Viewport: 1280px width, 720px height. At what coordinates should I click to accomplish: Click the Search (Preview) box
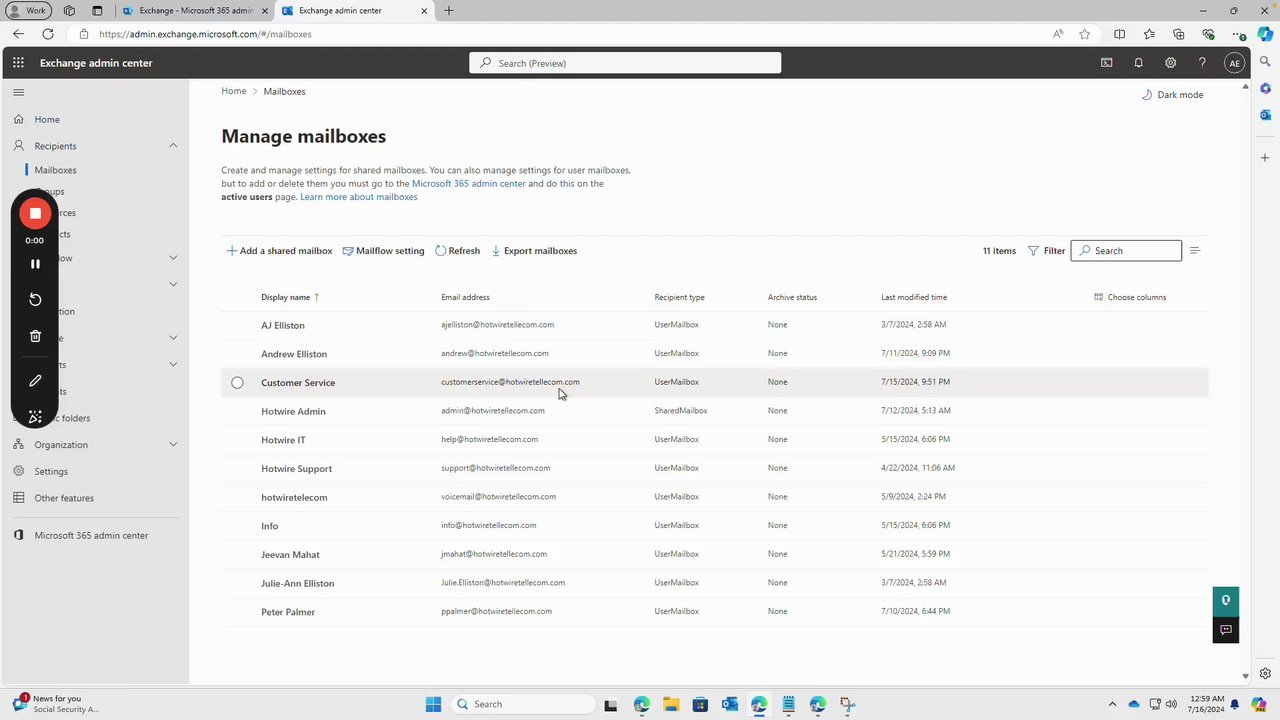[625, 63]
